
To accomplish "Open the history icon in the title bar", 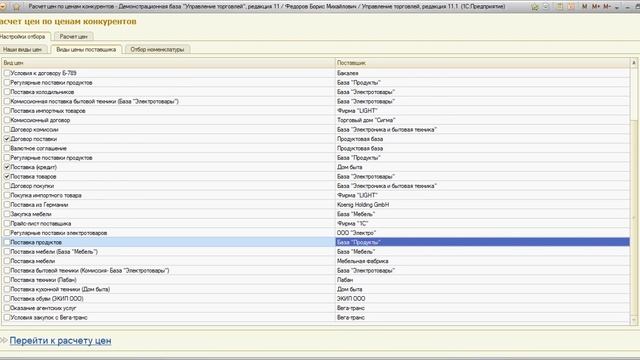I will coord(546,7).
